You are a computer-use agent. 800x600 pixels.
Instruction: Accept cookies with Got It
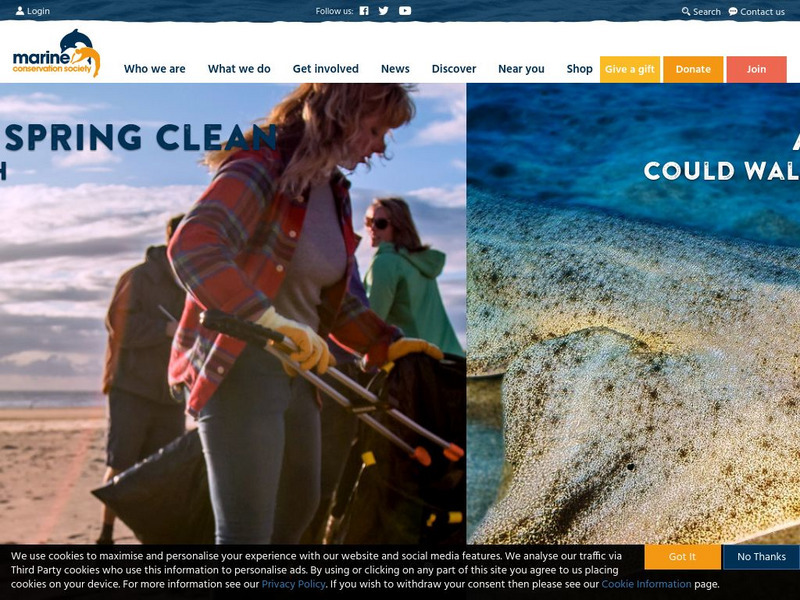pyautogui.click(x=683, y=557)
